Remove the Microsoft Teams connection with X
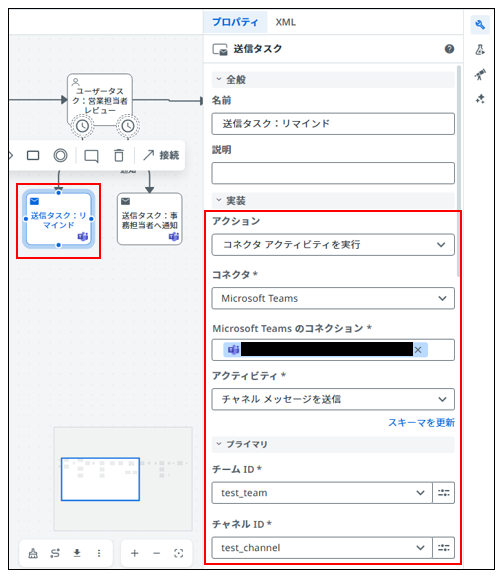 (x=418, y=350)
